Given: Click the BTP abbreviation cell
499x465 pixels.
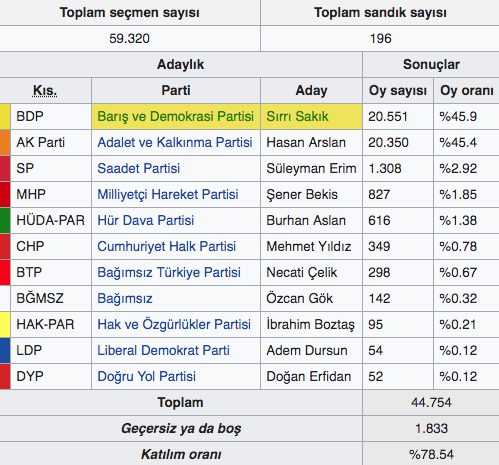Looking at the screenshot, I should [x=51, y=272].
